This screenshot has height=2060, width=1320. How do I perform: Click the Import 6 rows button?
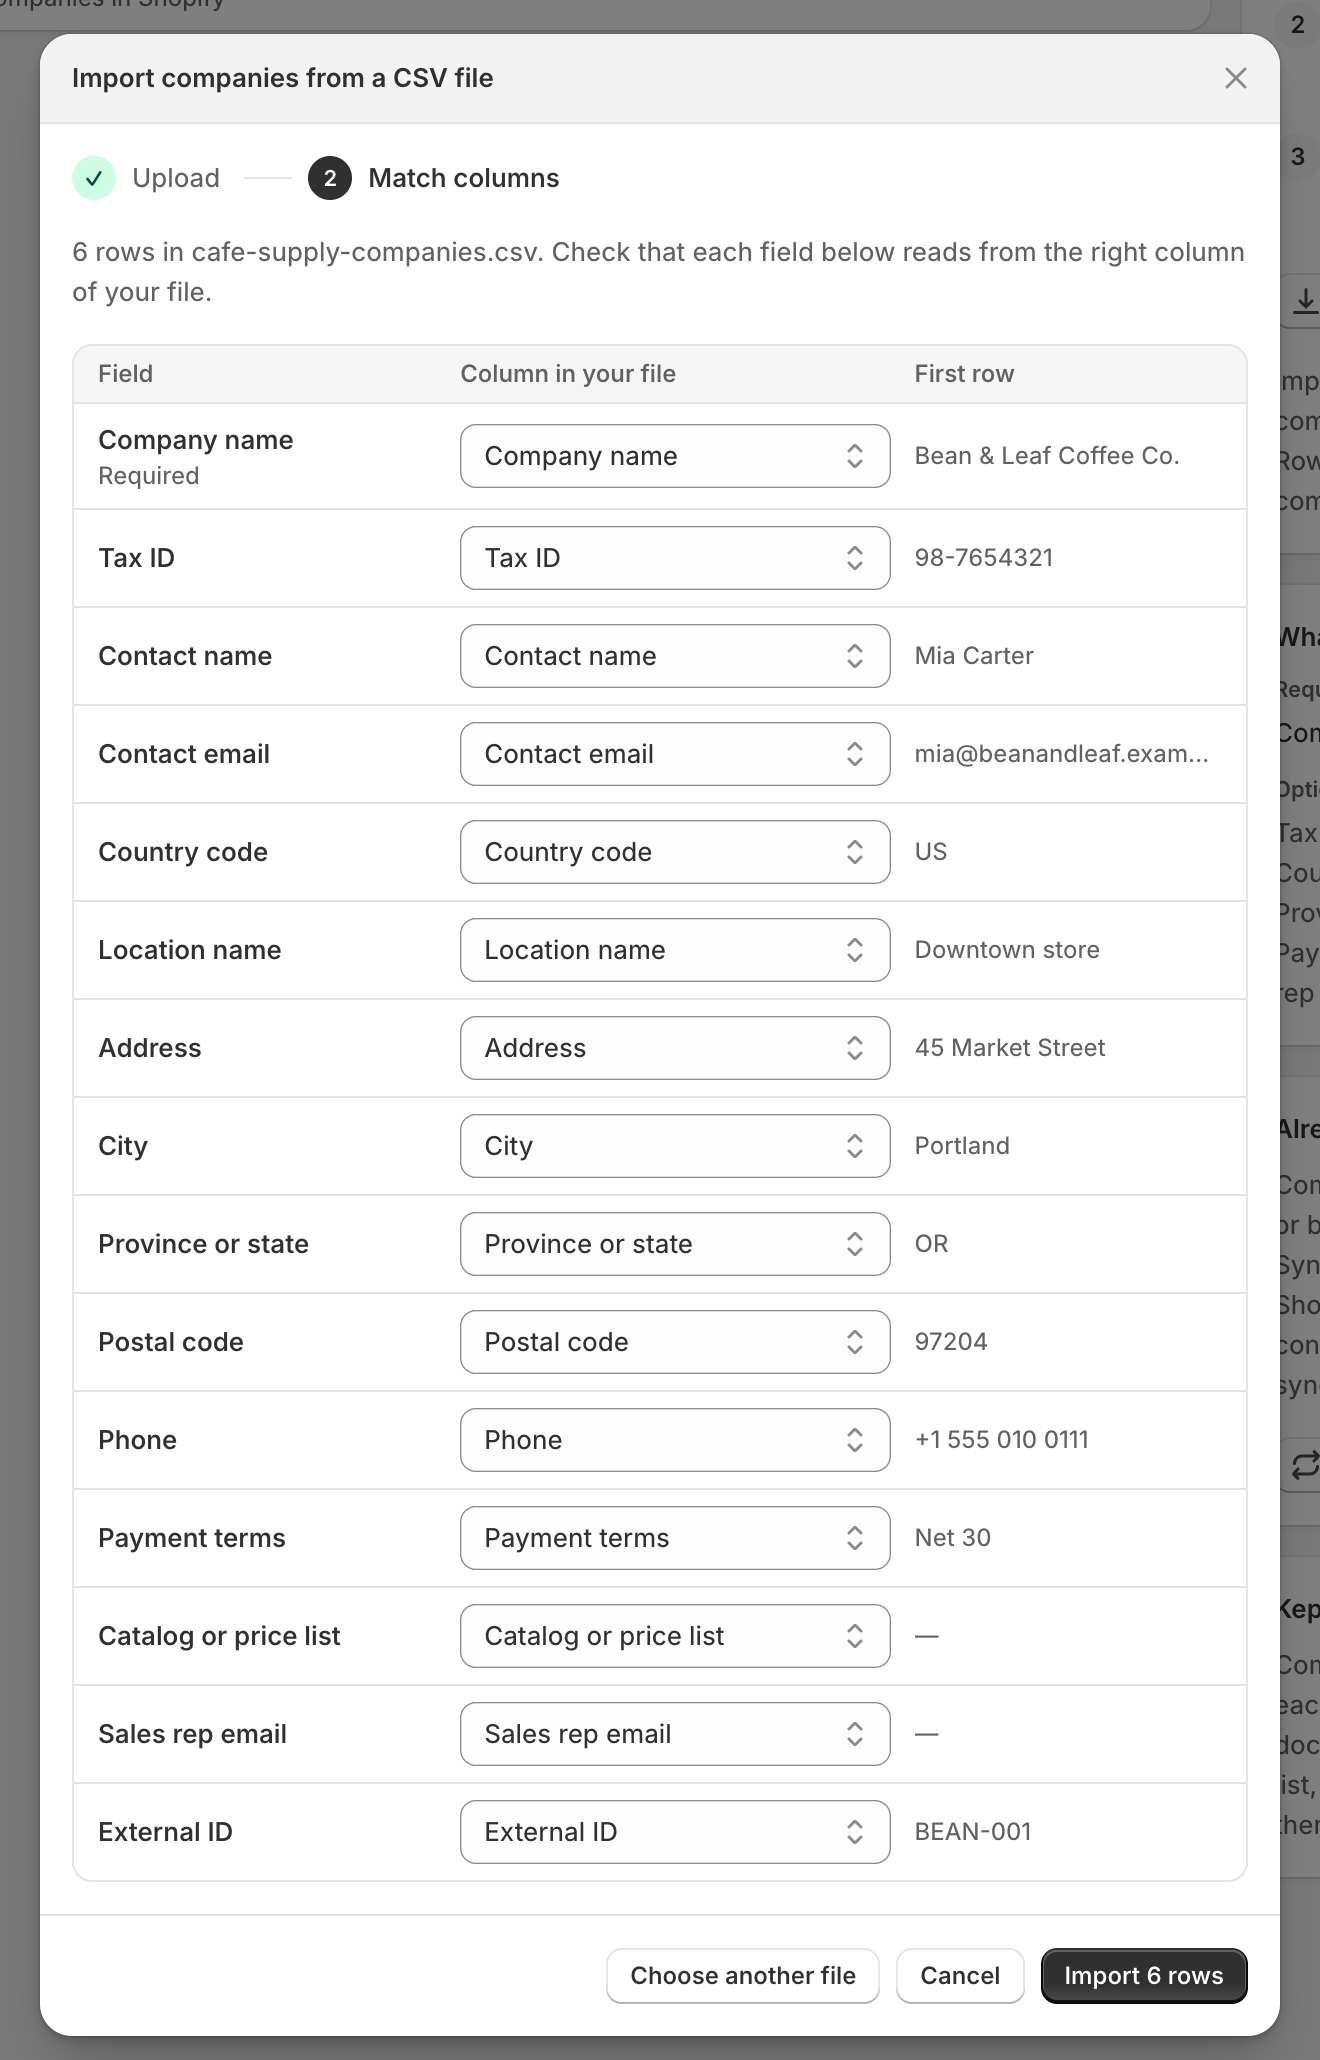(x=1144, y=1976)
